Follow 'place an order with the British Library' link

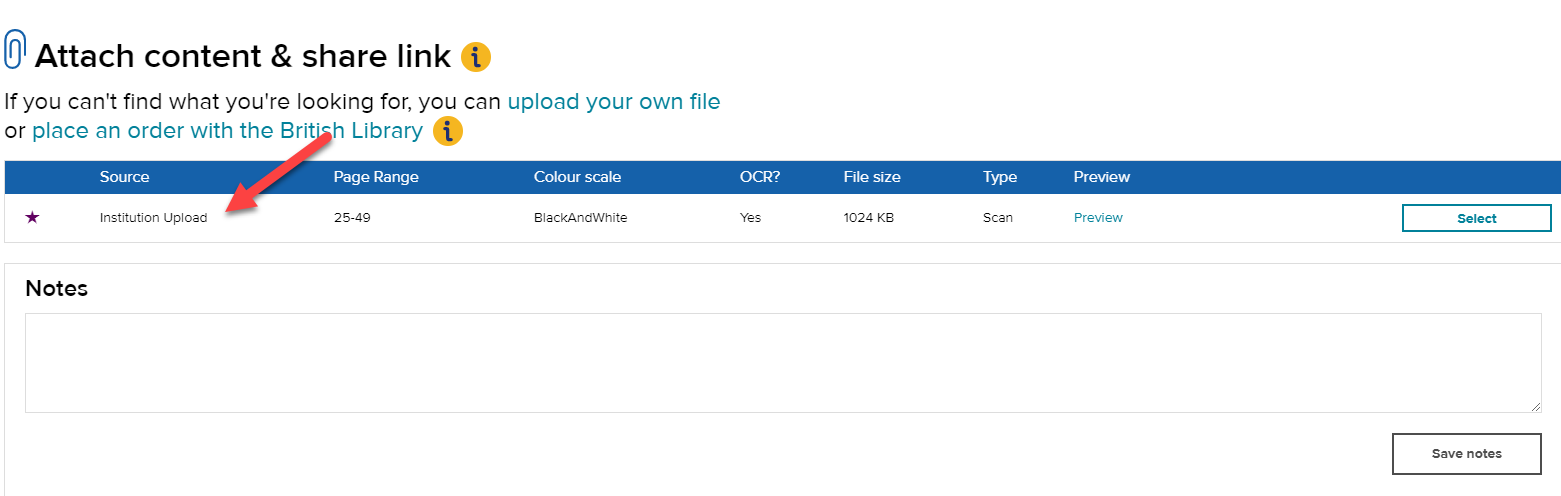coord(227,131)
